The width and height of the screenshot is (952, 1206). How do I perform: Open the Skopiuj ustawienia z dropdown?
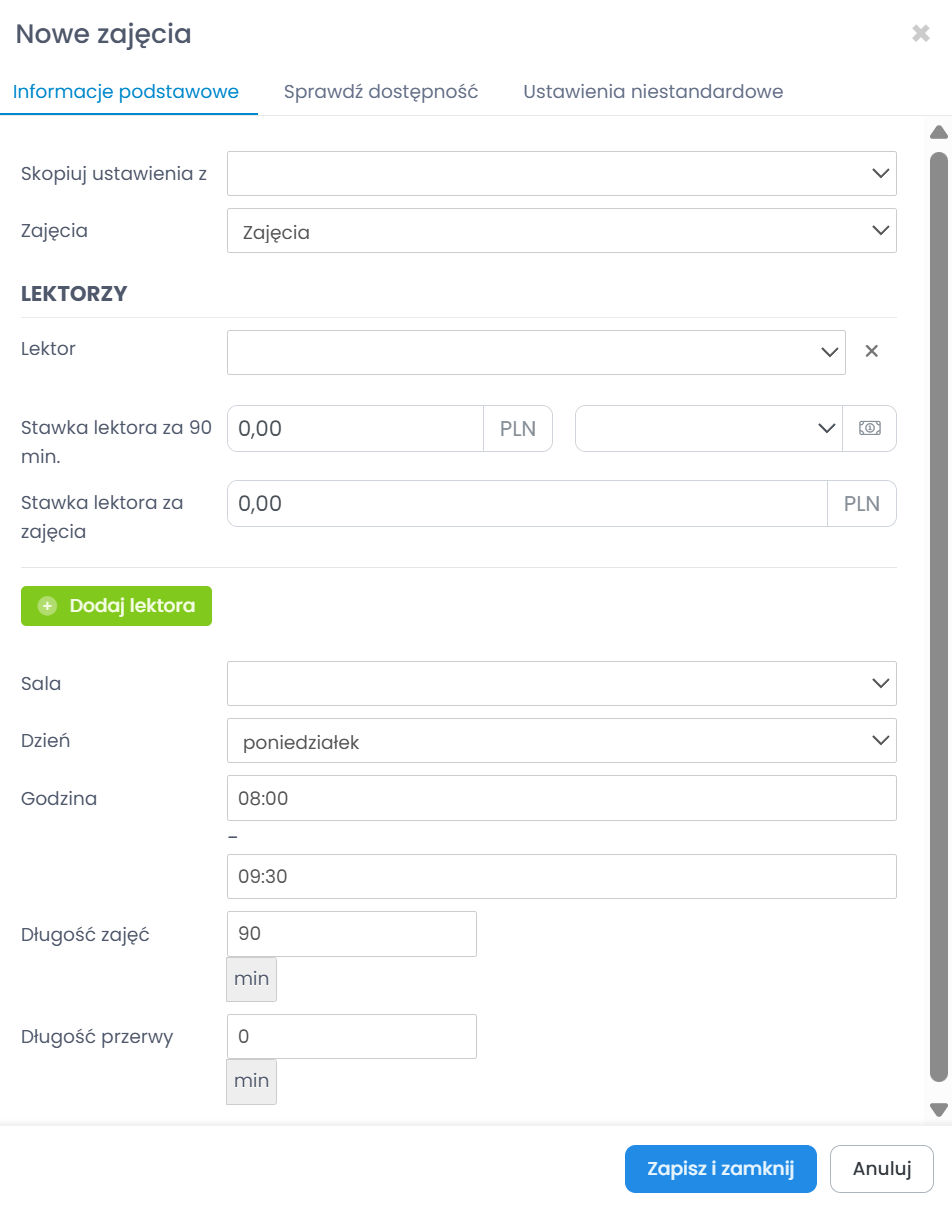point(561,173)
